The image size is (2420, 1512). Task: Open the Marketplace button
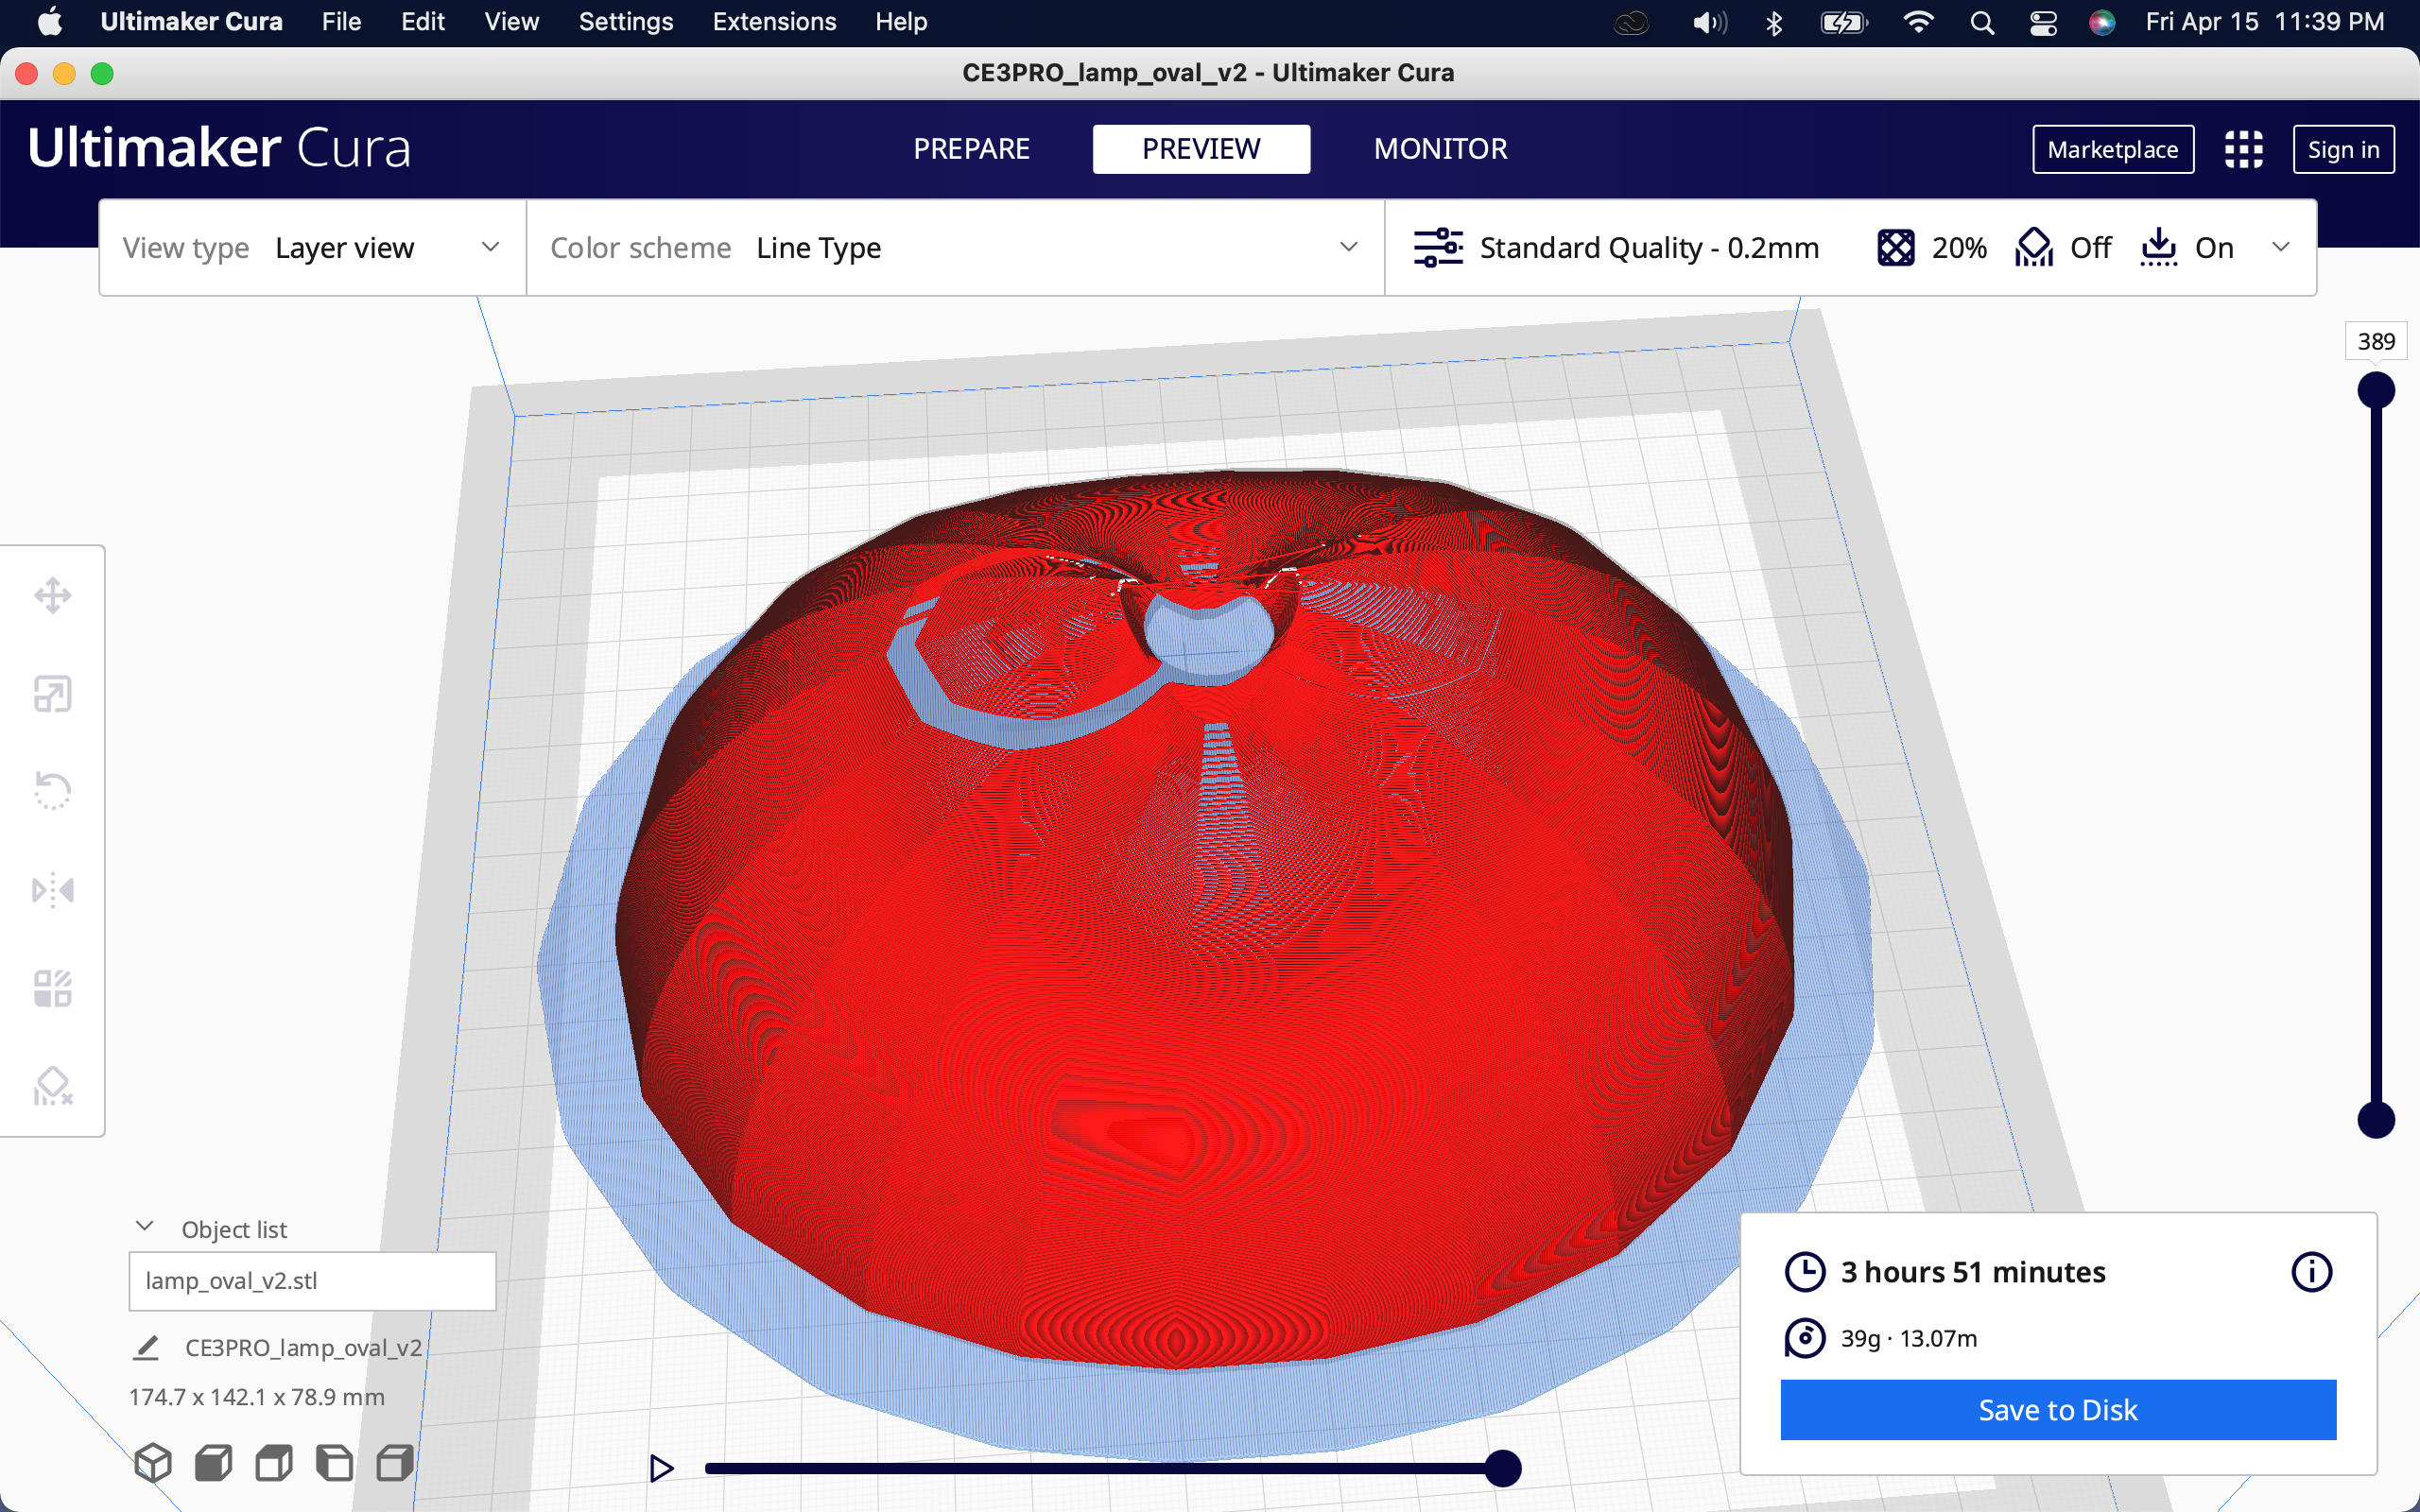[2112, 149]
